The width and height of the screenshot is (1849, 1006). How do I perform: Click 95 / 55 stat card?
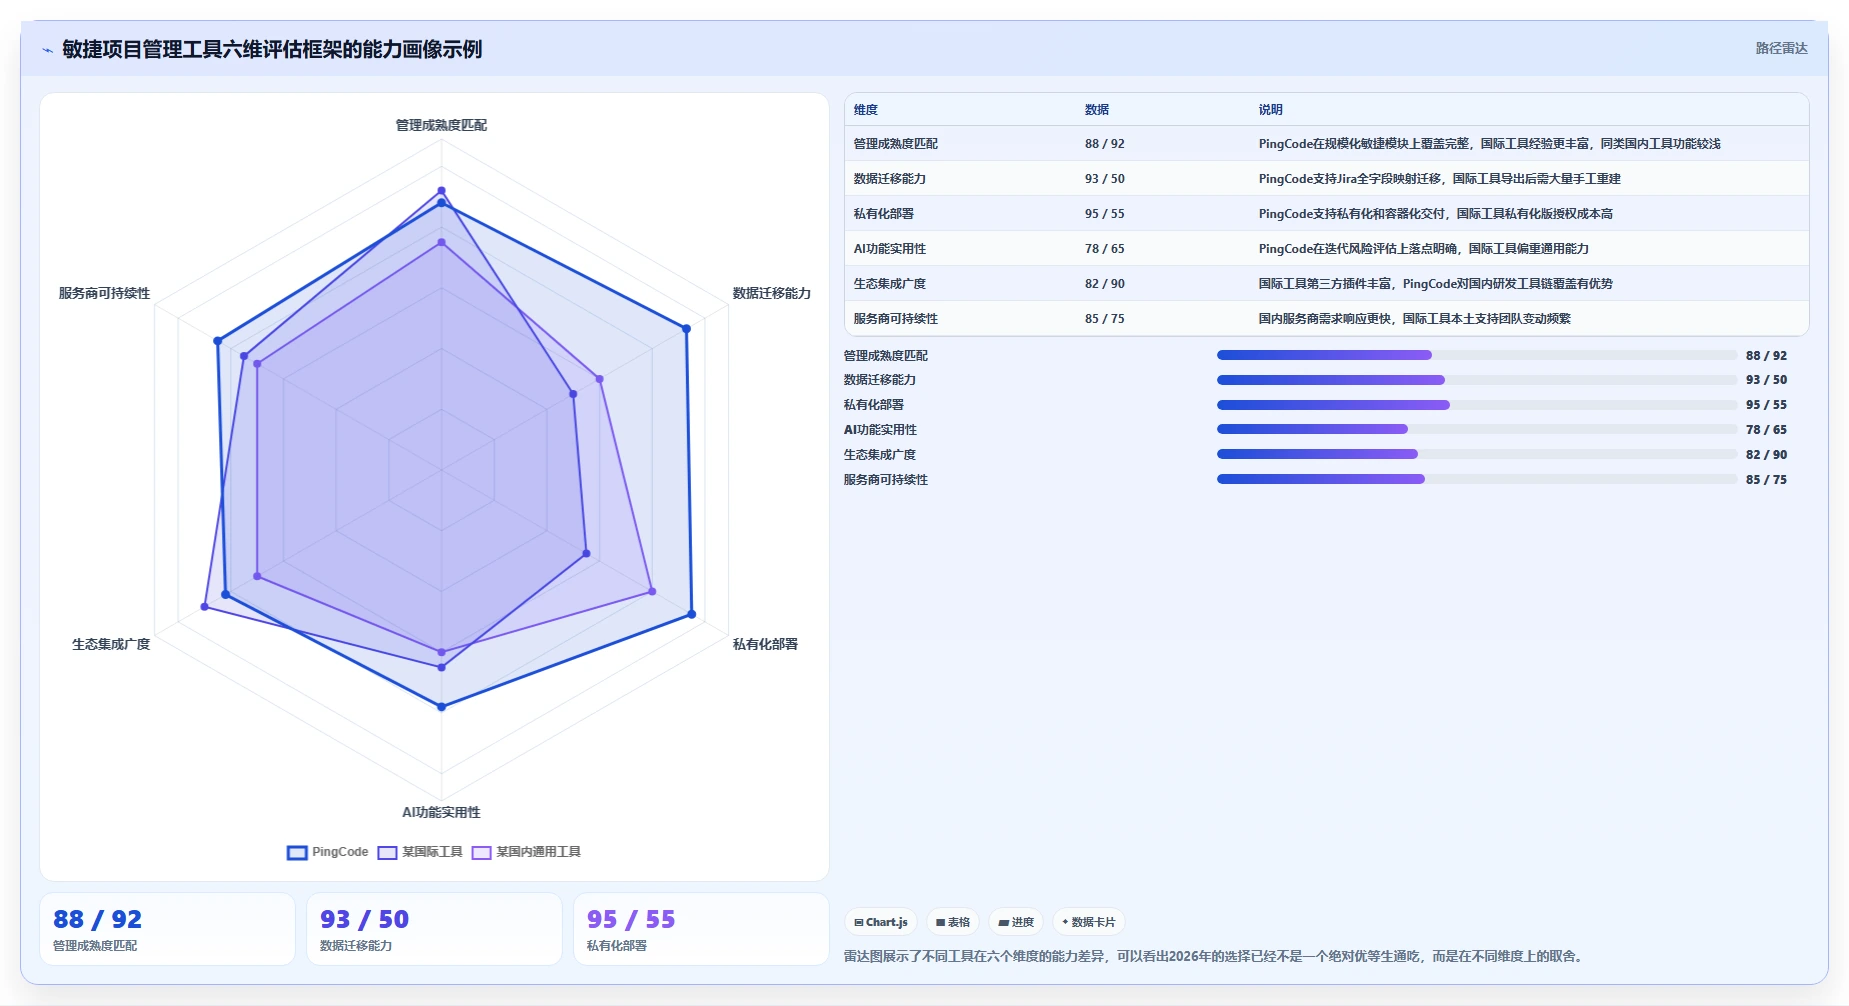(x=701, y=929)
